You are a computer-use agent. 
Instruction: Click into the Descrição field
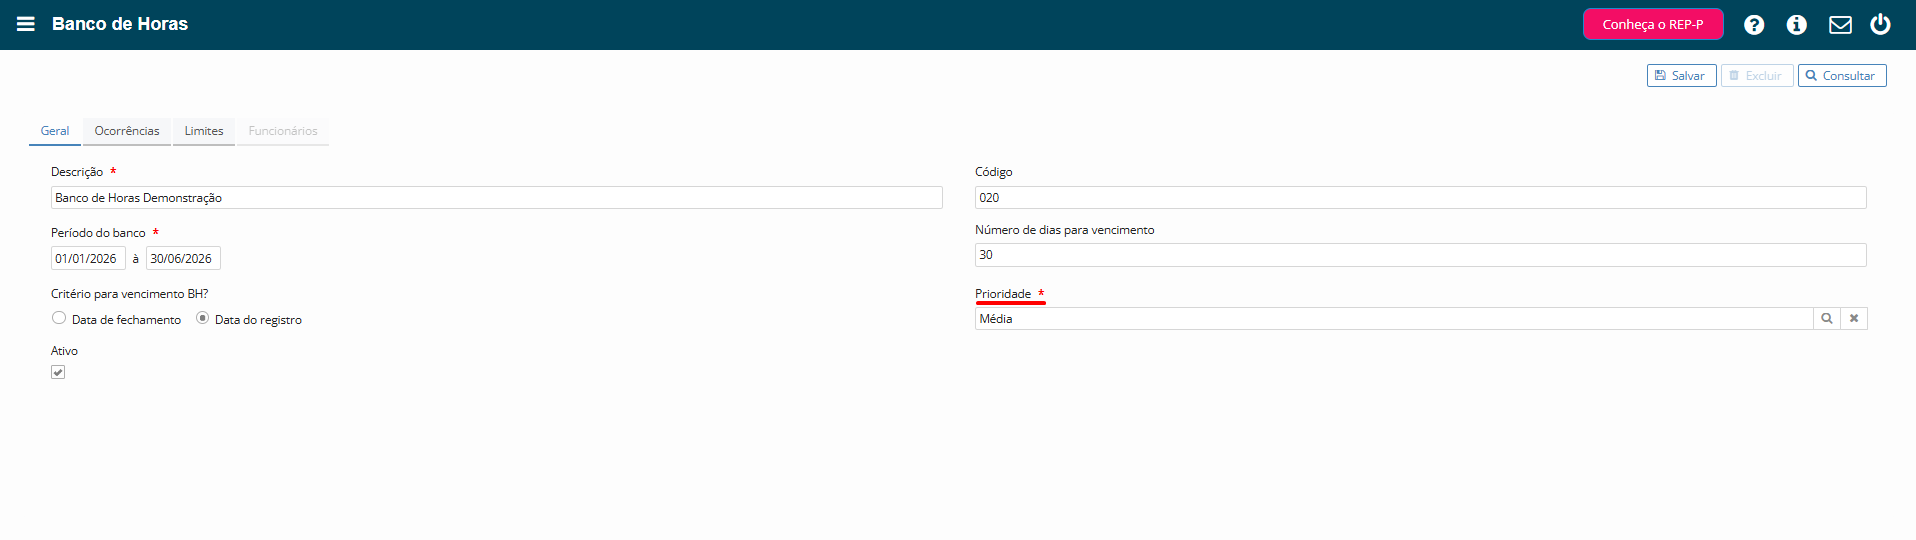coord(496,198)
